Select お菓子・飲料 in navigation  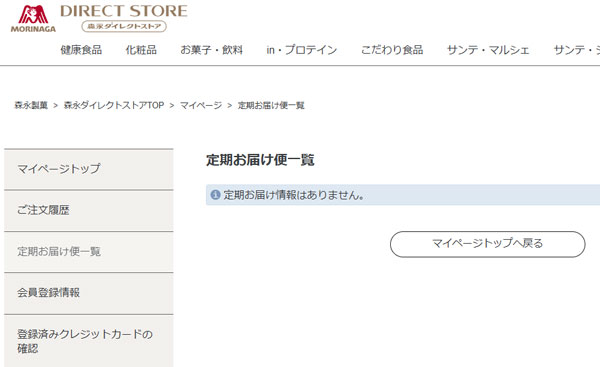212,50
